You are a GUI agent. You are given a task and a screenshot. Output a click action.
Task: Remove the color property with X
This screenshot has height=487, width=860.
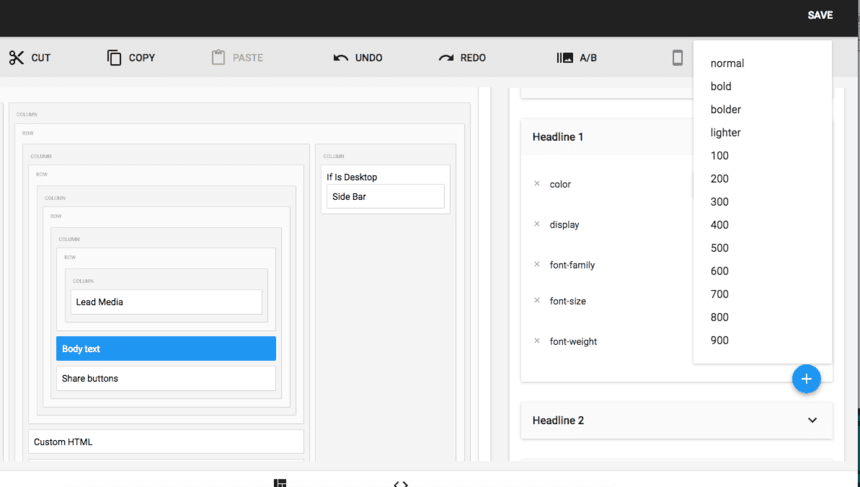tap(537, 184)
